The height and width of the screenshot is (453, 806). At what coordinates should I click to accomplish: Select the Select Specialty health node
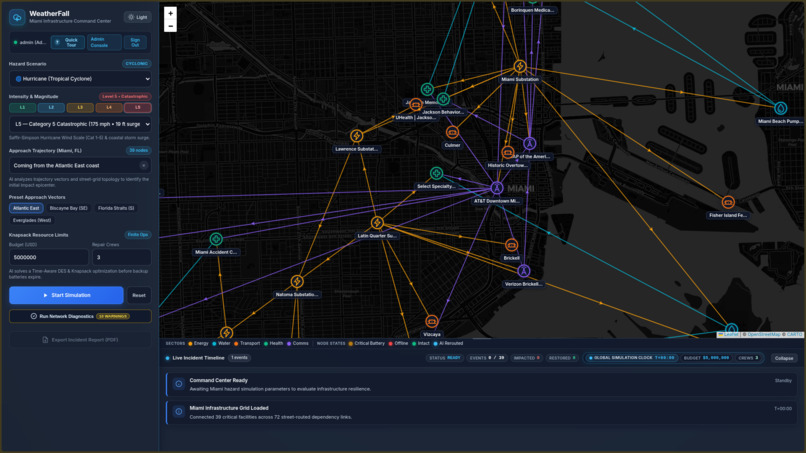coord(436,173)
